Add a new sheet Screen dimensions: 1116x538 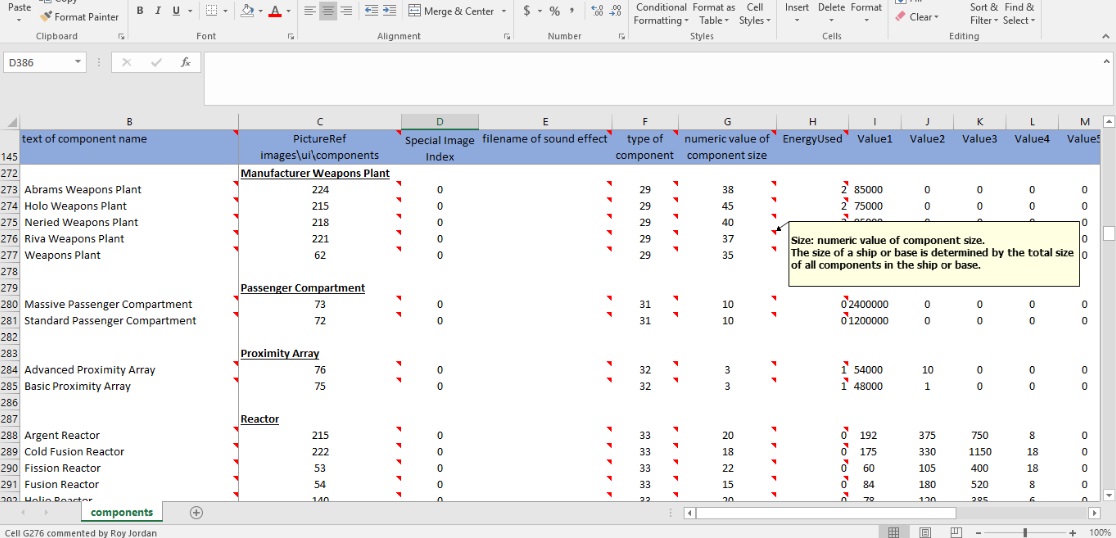(x=196, y=512)
